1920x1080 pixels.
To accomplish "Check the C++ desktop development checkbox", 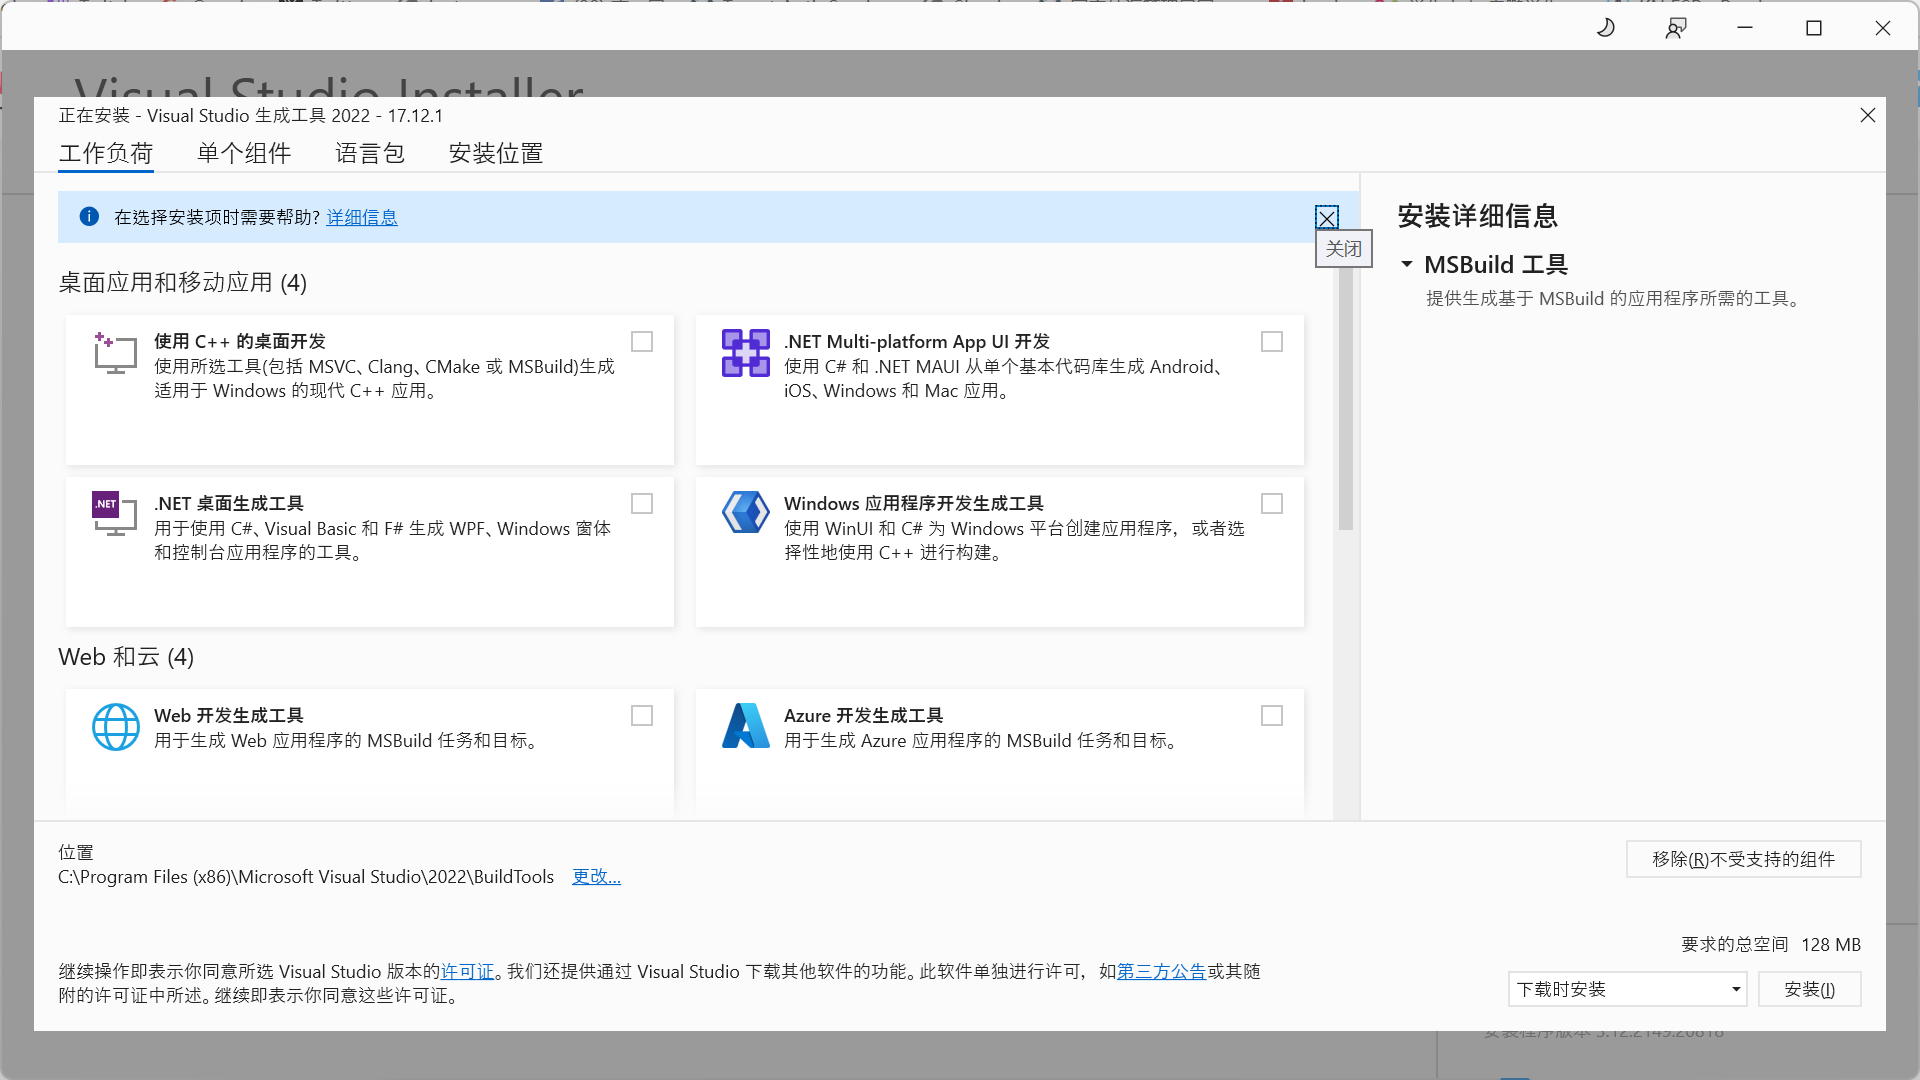I will coord(642,342).
